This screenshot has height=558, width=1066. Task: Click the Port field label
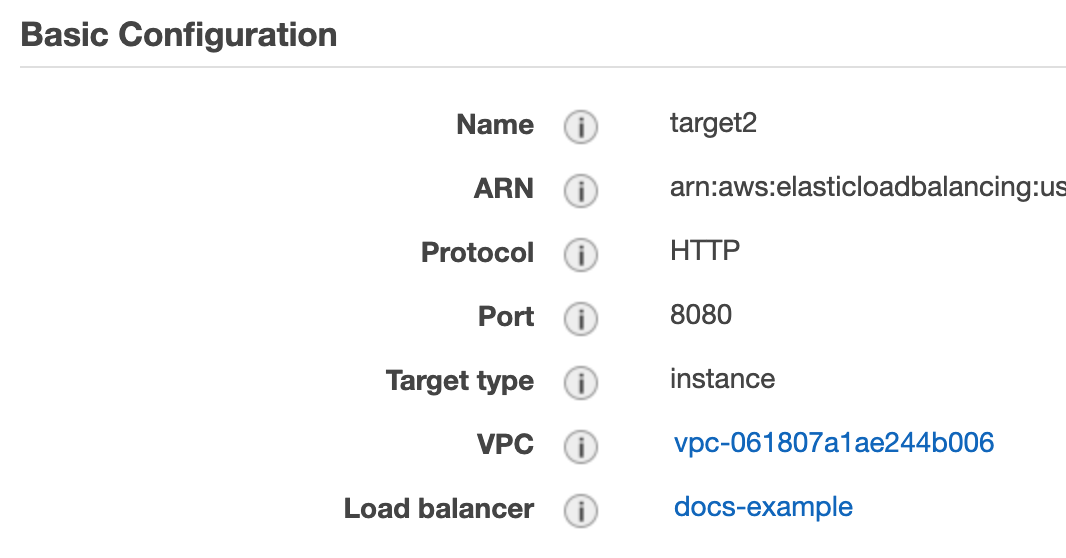click(x=506, y=317)
